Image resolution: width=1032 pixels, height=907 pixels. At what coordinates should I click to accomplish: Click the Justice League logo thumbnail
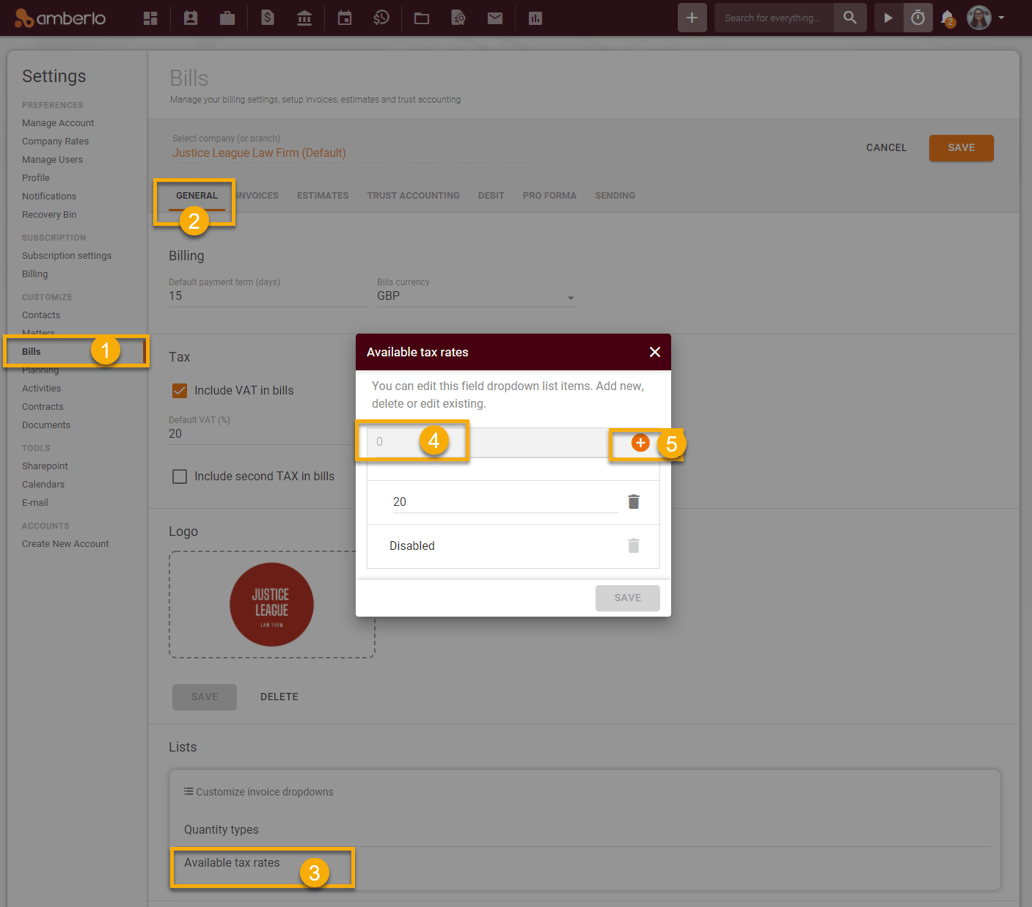271,605
